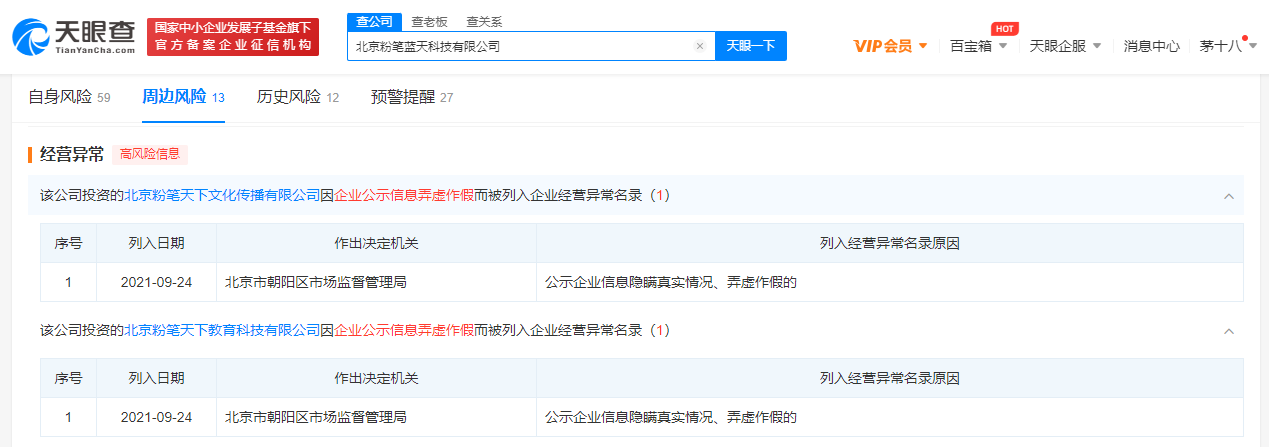The height and width of the screenshot is (447, 1269).
Task: Click the 经营异常 section heading
Action: [x=72, y=154]
